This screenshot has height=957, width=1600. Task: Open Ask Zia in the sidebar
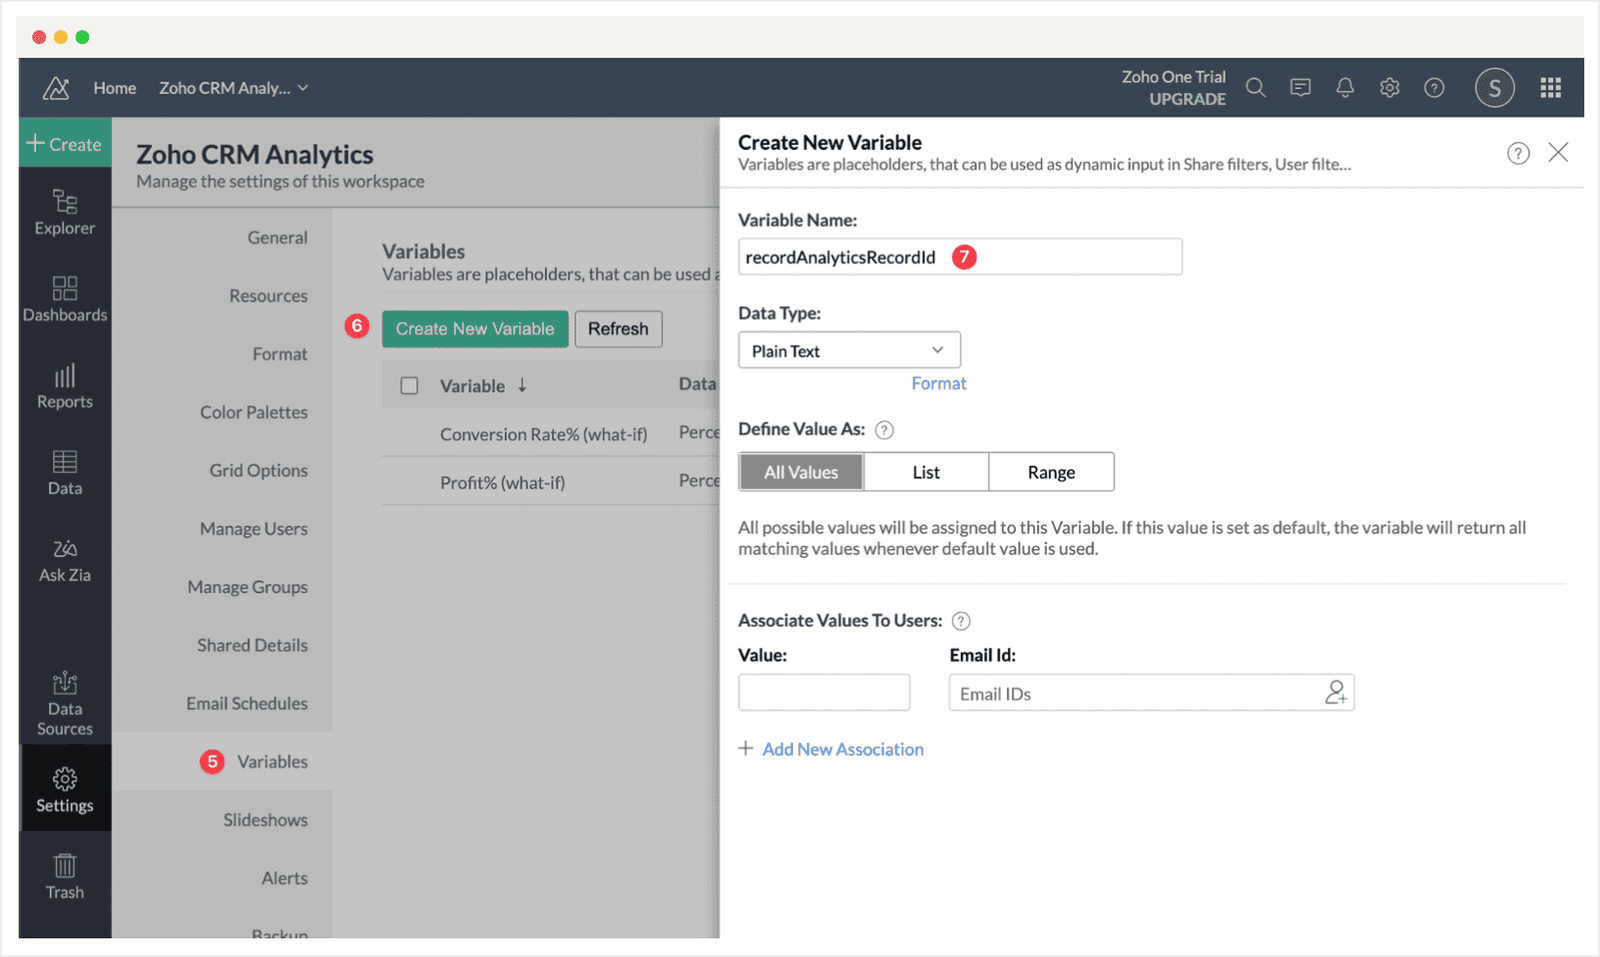click(x=65, y=560)
